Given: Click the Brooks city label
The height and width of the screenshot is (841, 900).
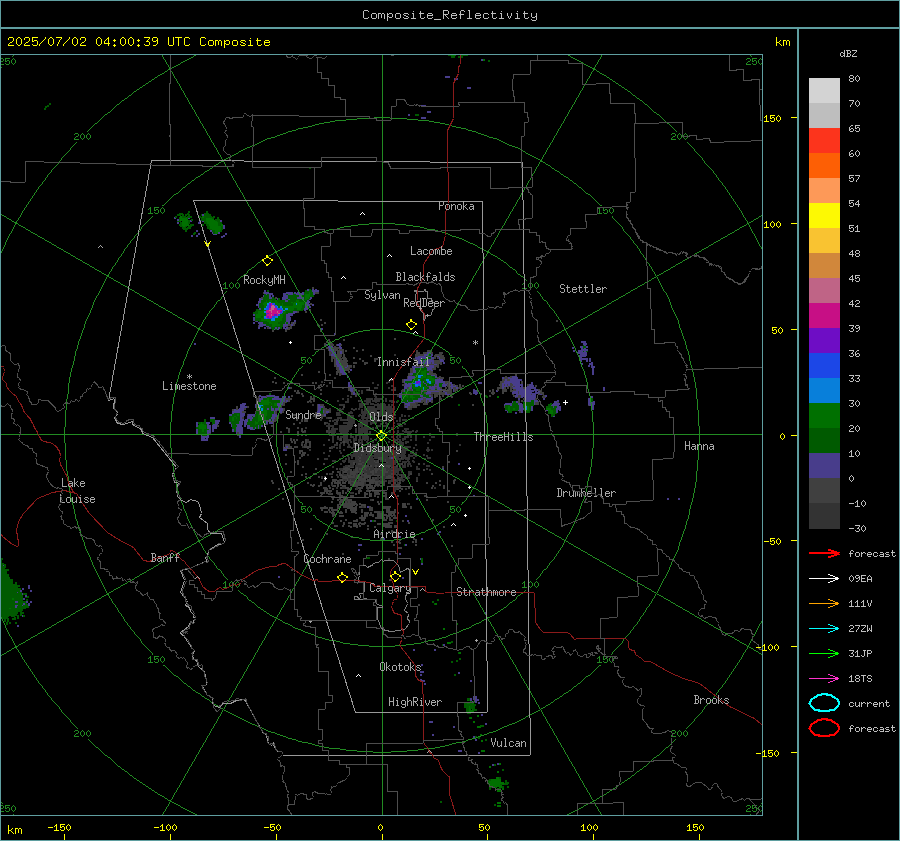Looking at the screenshot, I should tap(711, 699).
